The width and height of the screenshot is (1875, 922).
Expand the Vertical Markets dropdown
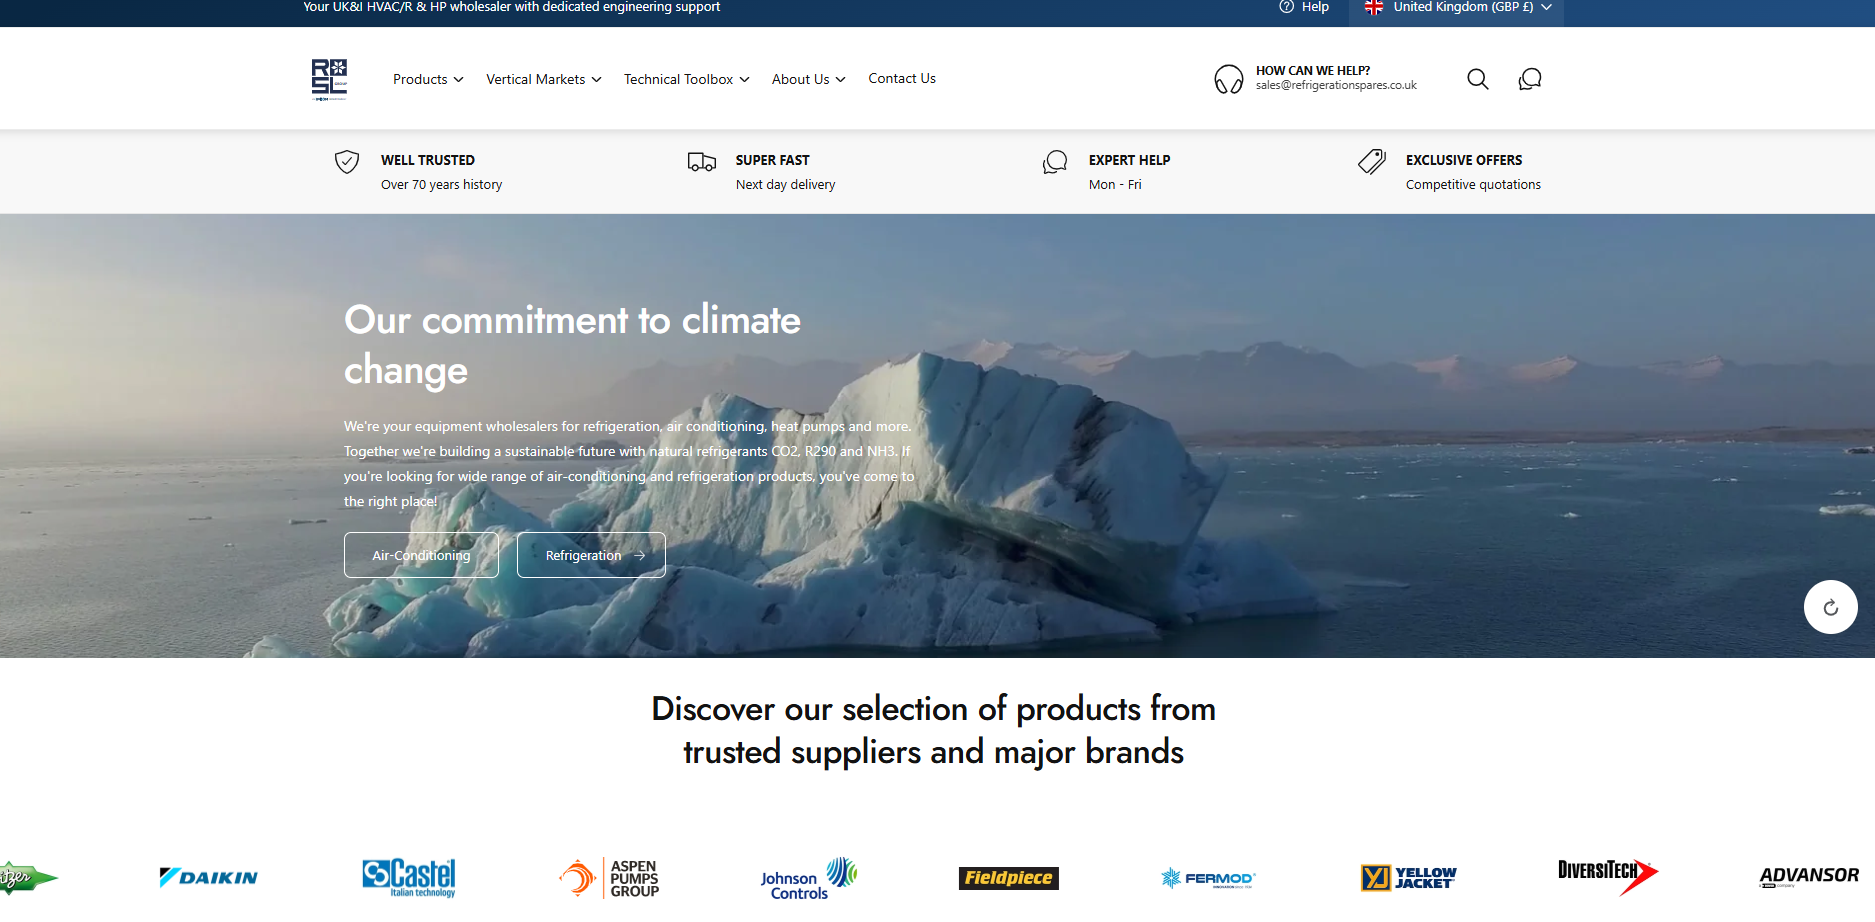pyautogui.click(x=543, y=79)
